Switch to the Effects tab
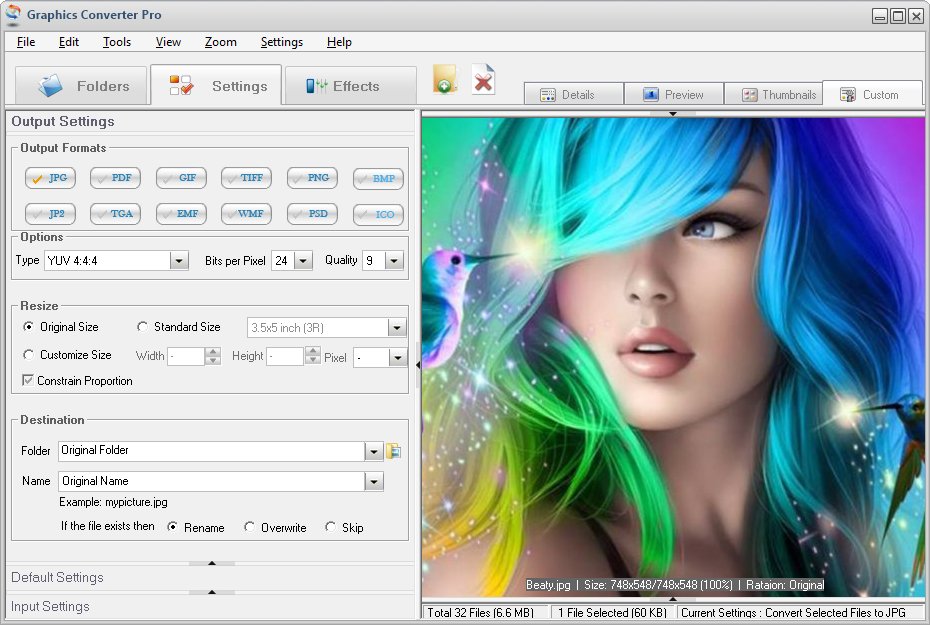 click(350, 86)
